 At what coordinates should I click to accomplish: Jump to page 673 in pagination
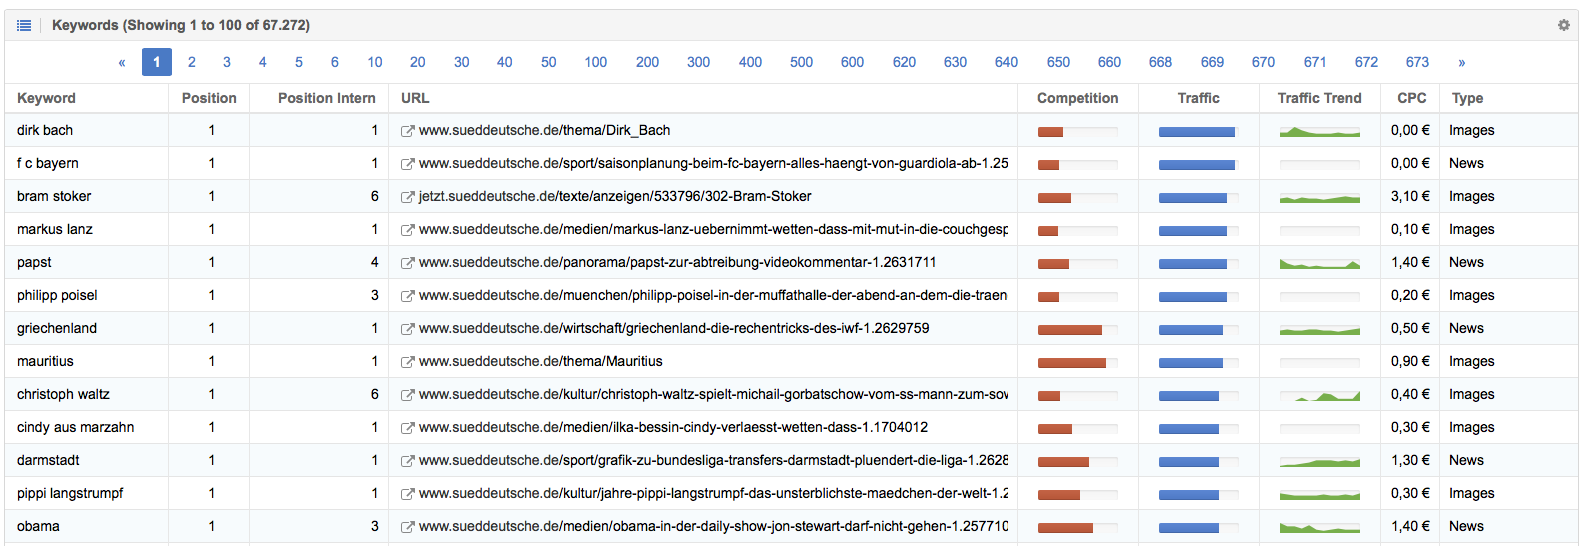click(1417, 62)
